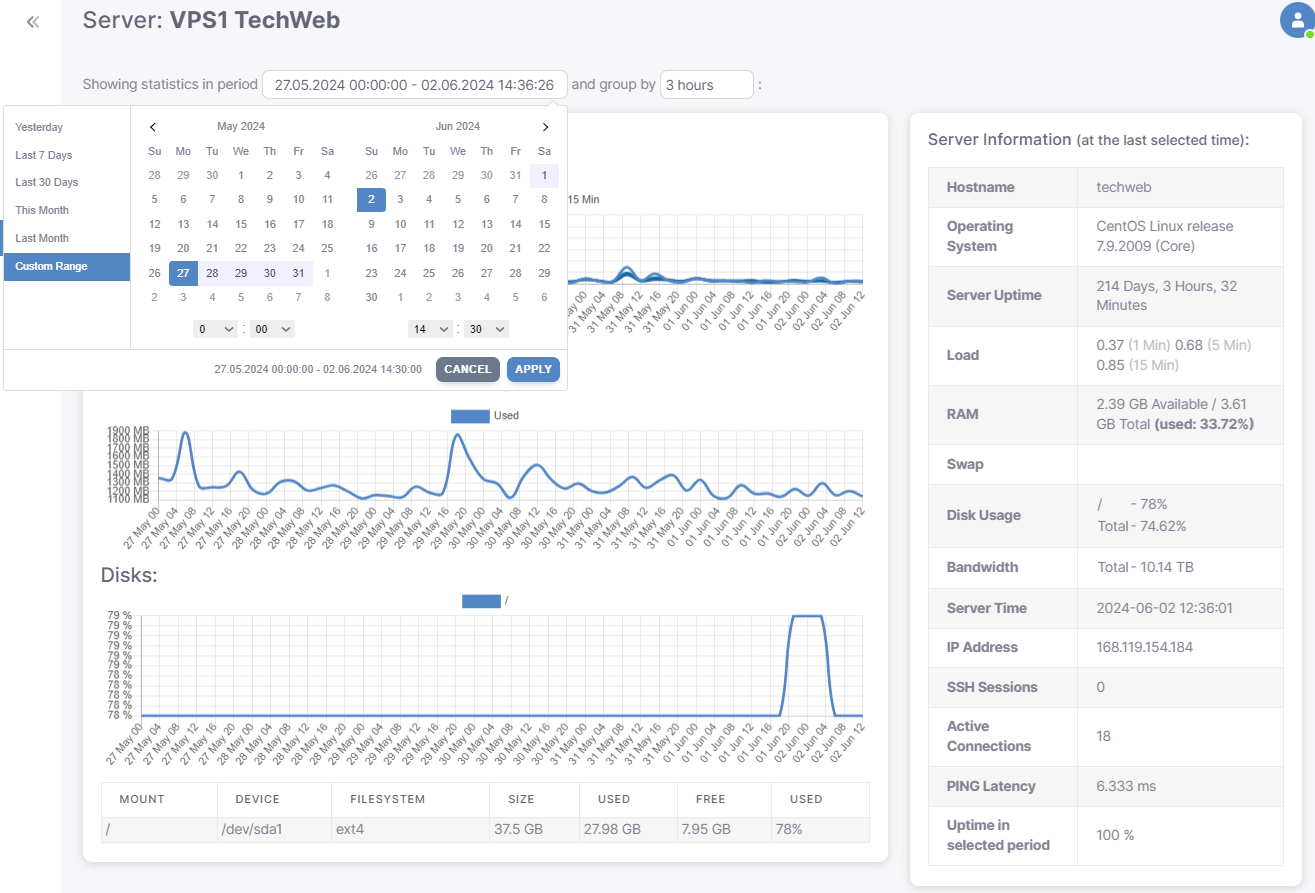Image resolution: width=1315 pixels, height=893 pixels.
Task: Open the user profile avatar menu
Action: pos(1297,20)
